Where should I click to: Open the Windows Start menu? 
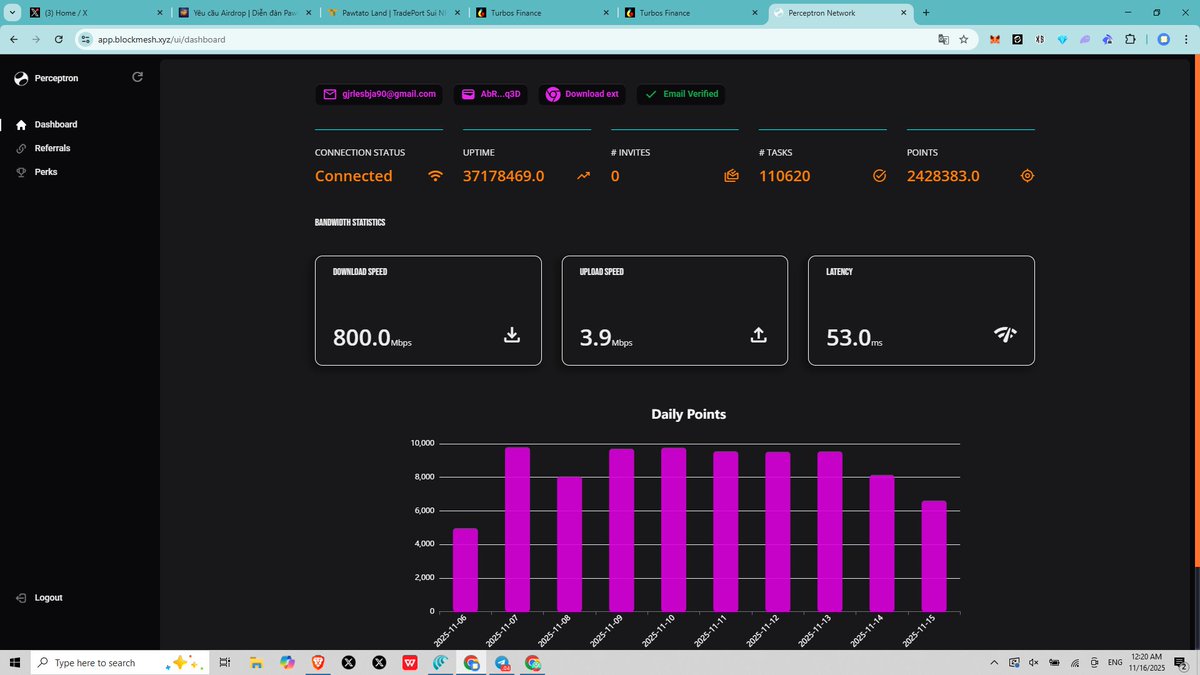point(15,663)
